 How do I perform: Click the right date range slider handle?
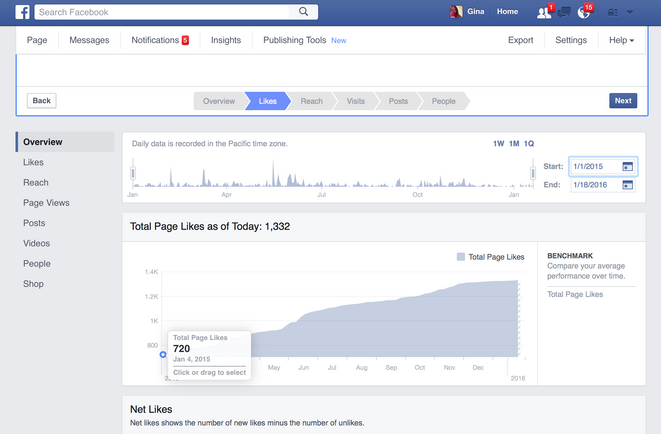point(533,173)
